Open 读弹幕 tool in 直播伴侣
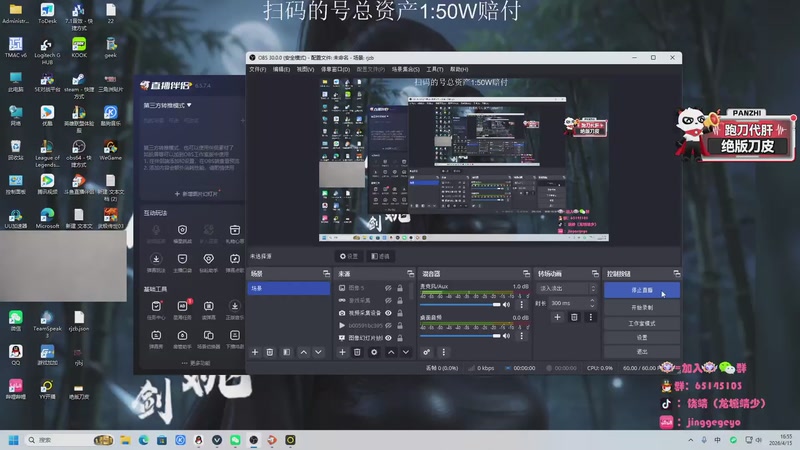 pos(208,309)
